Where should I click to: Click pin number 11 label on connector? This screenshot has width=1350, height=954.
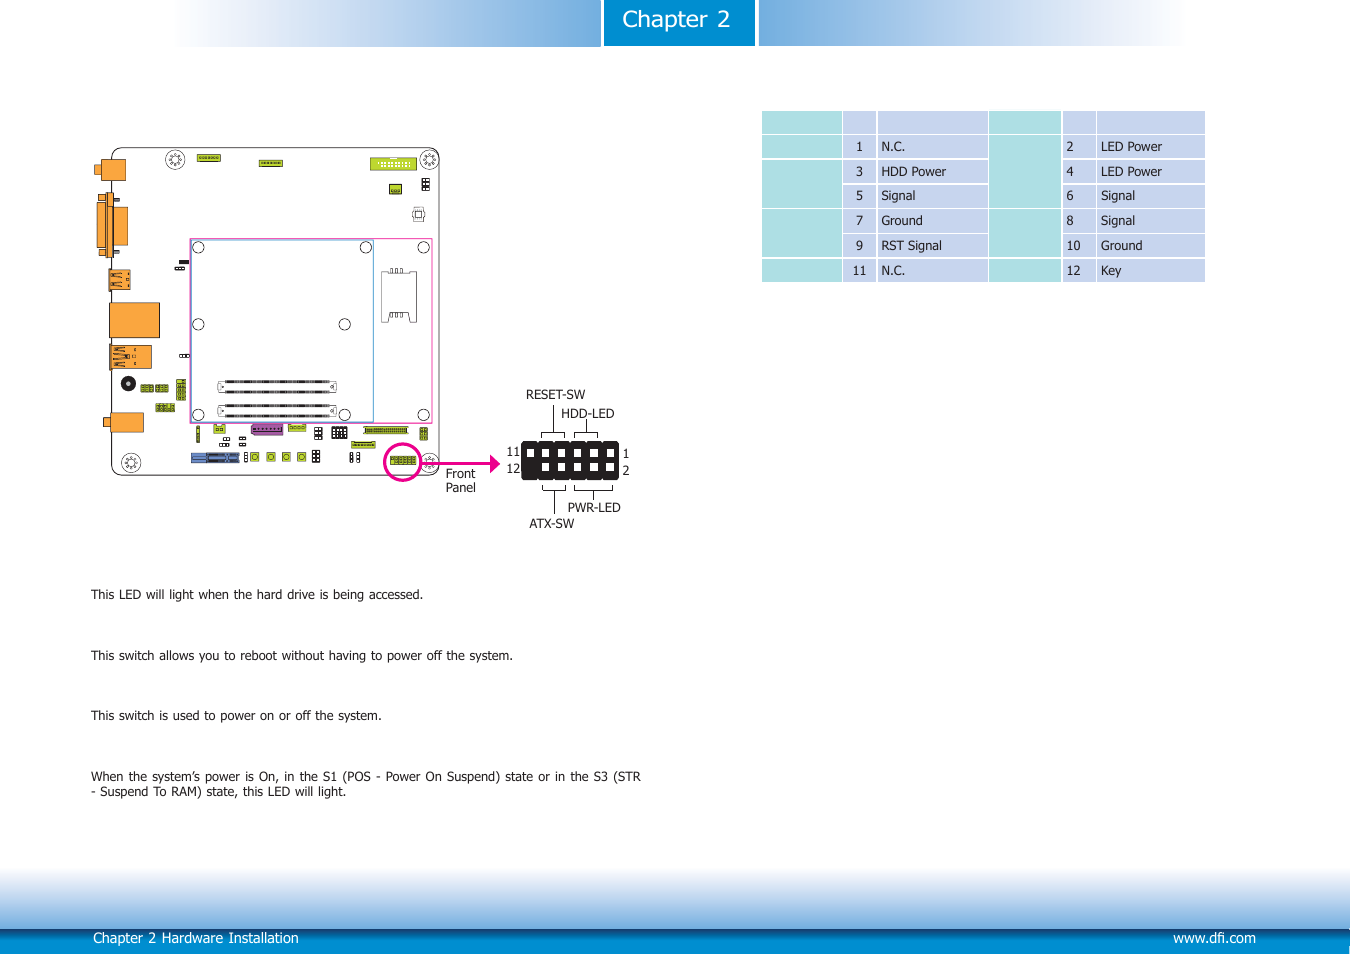[x=513, y=452]
